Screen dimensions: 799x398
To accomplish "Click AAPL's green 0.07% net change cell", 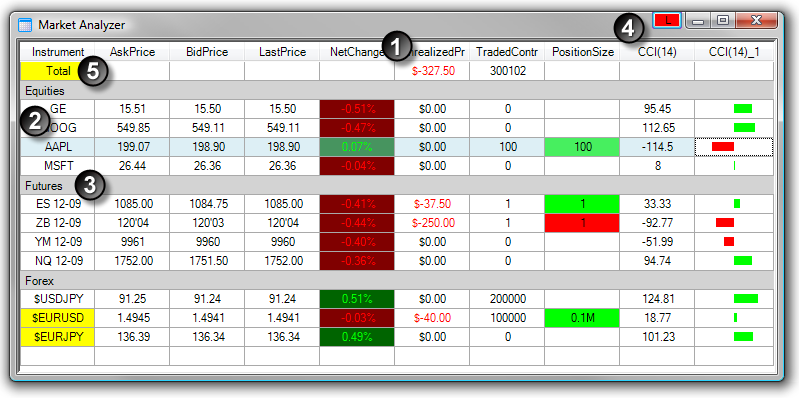I will (357, 147).
